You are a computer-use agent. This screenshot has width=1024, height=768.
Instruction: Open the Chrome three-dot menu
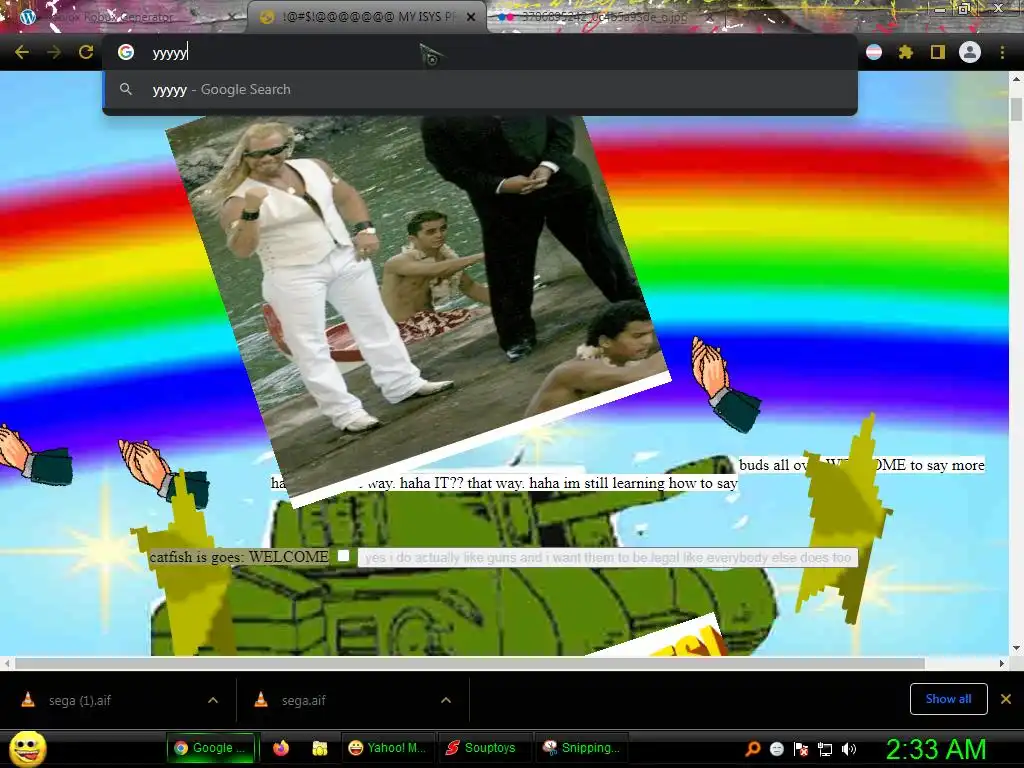(1002, 52)
